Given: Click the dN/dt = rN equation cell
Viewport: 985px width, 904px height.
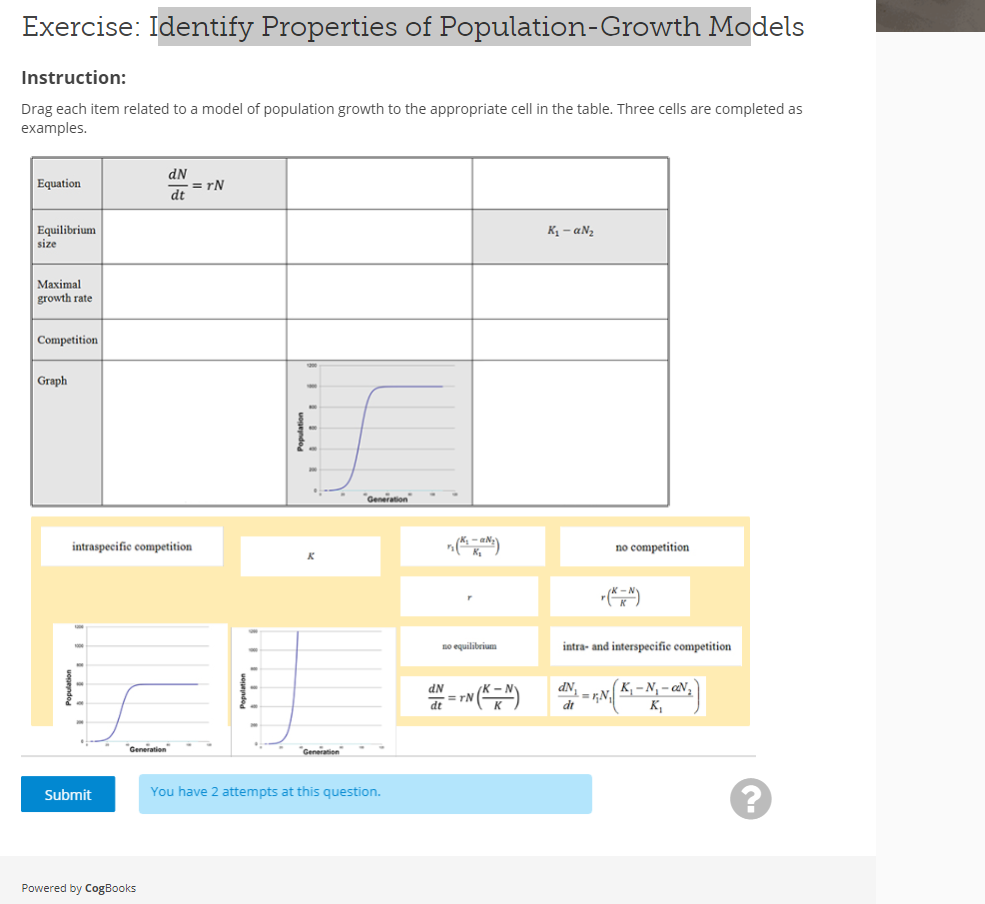Looking at the screenshot, I should click(x=193, y=183).
